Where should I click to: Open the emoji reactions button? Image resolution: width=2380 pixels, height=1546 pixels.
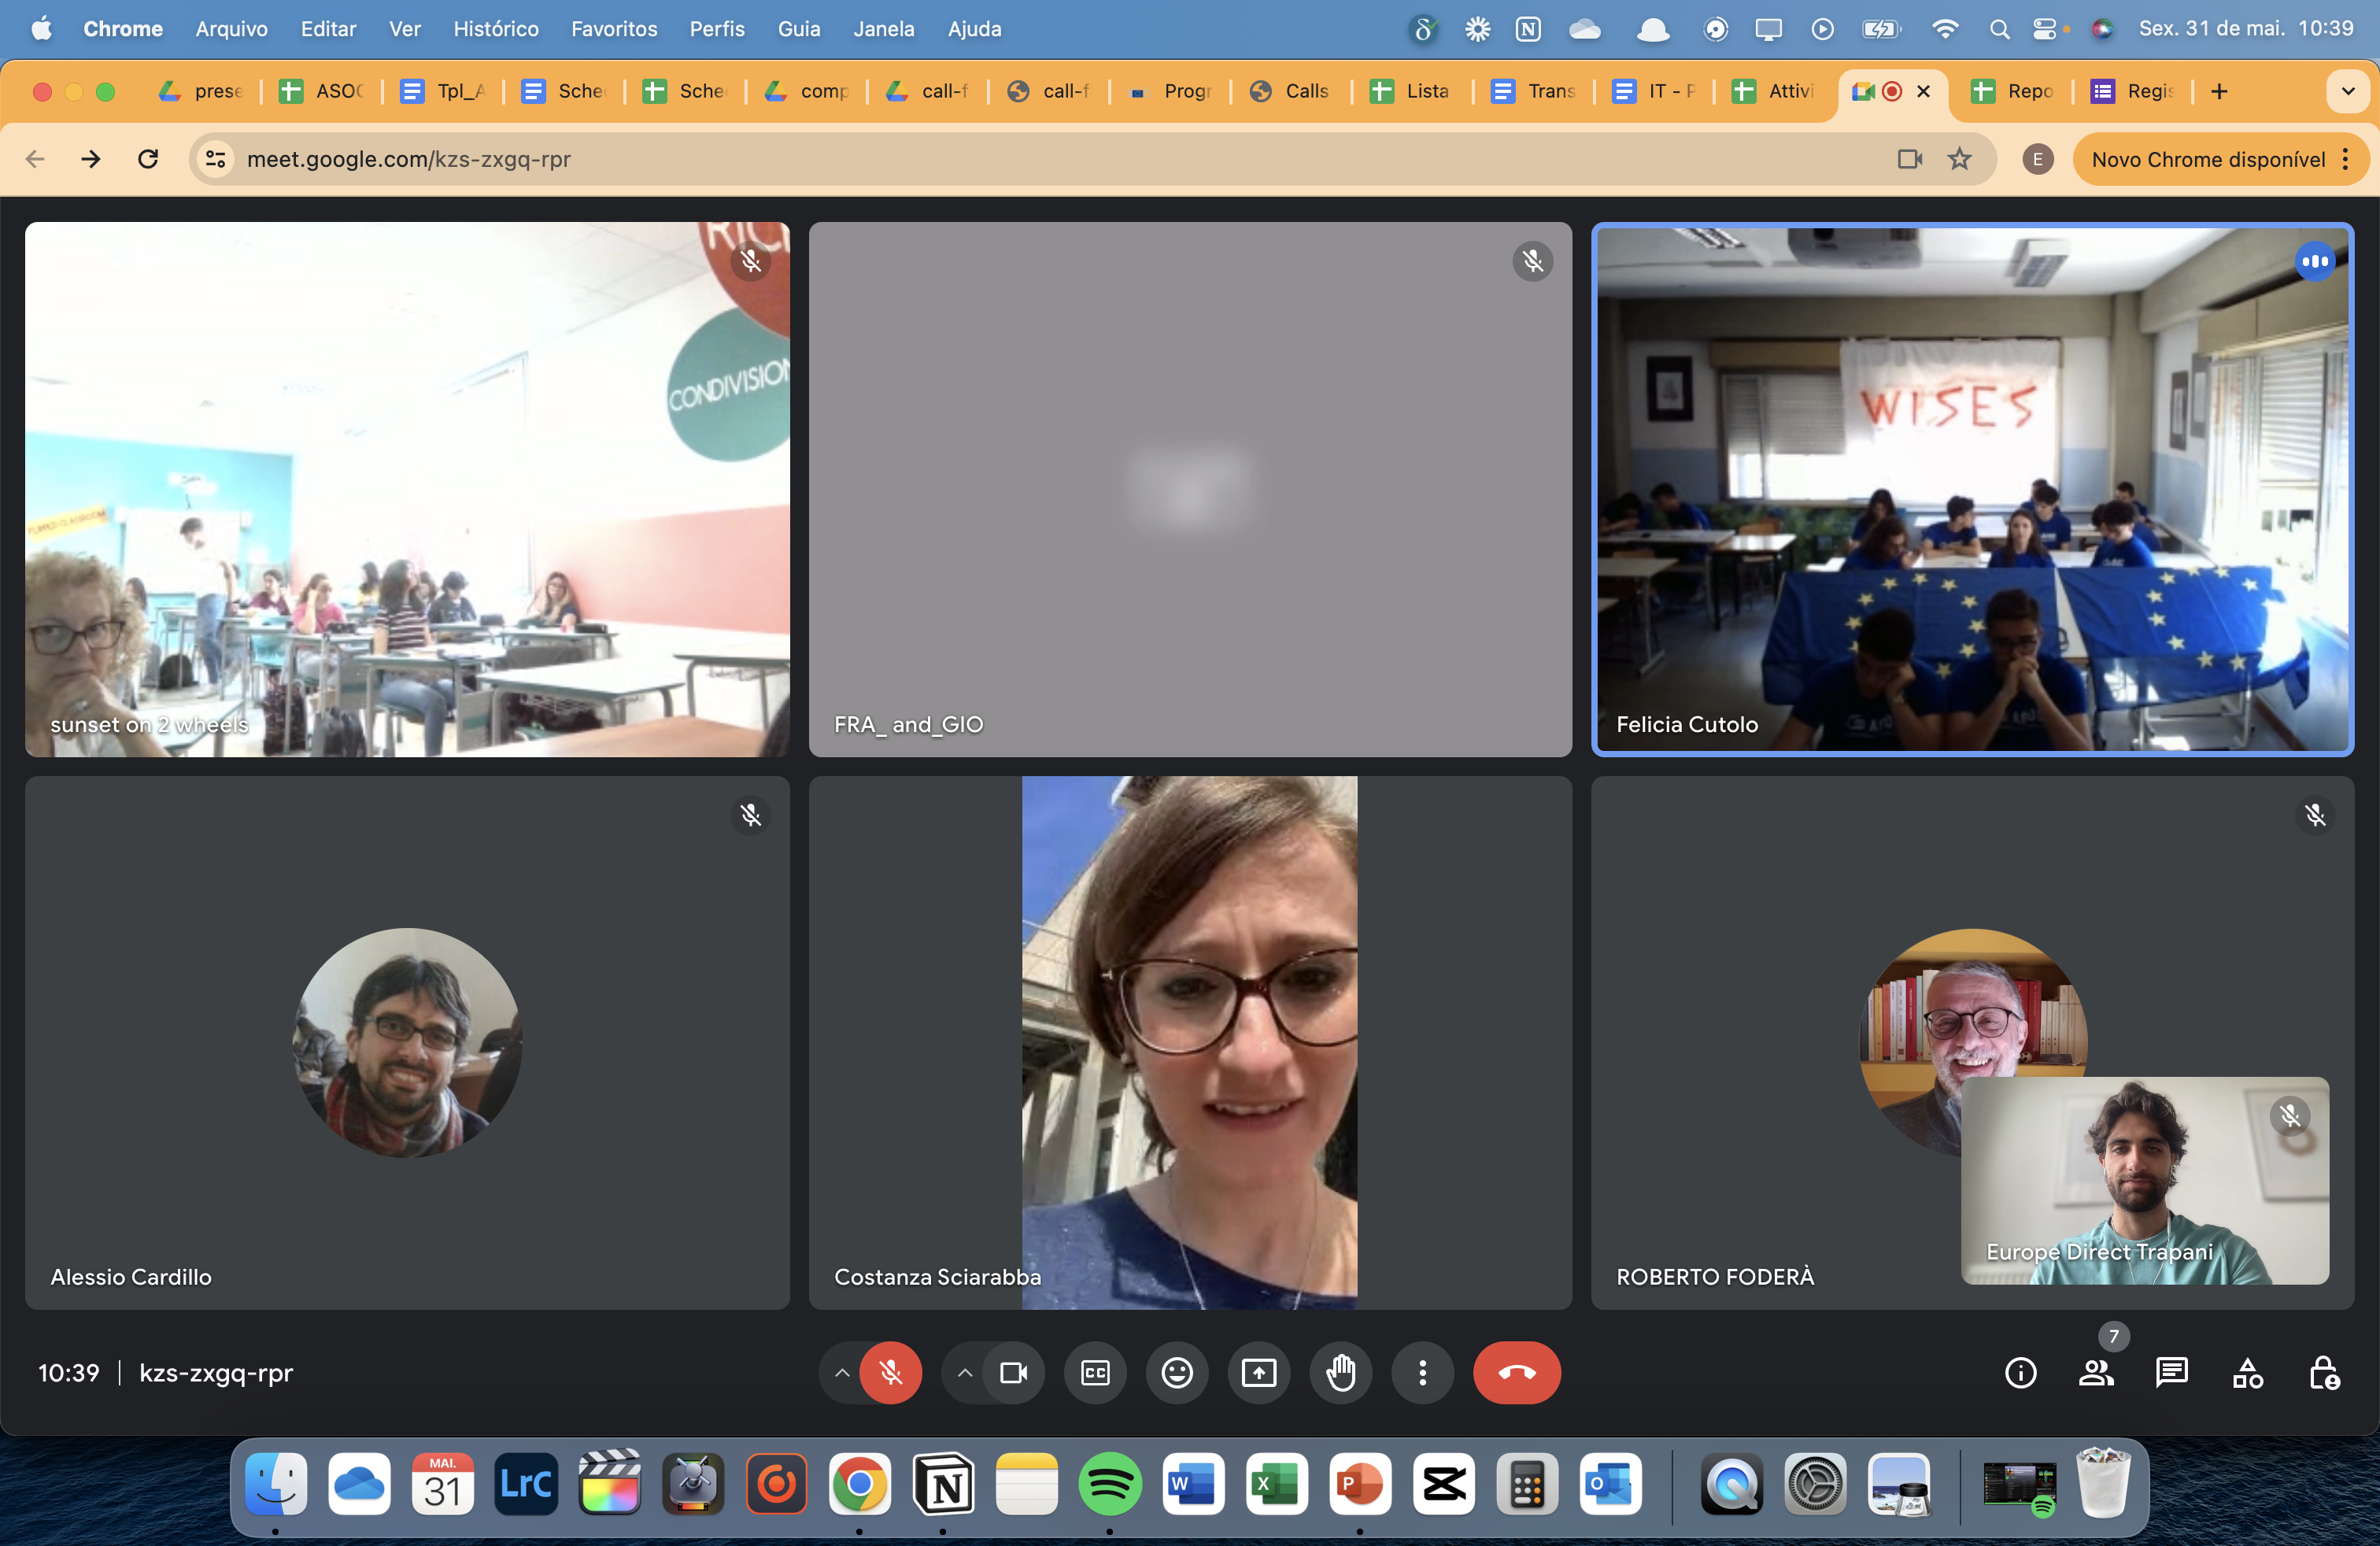click(1177, 1373)
